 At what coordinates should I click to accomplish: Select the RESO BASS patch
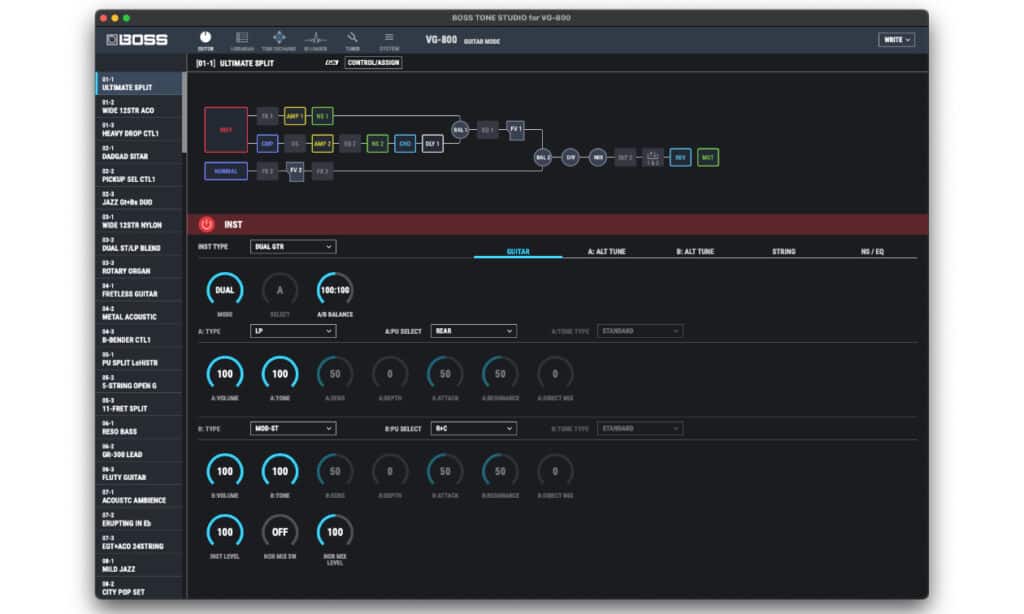click(x=139, y=428)
